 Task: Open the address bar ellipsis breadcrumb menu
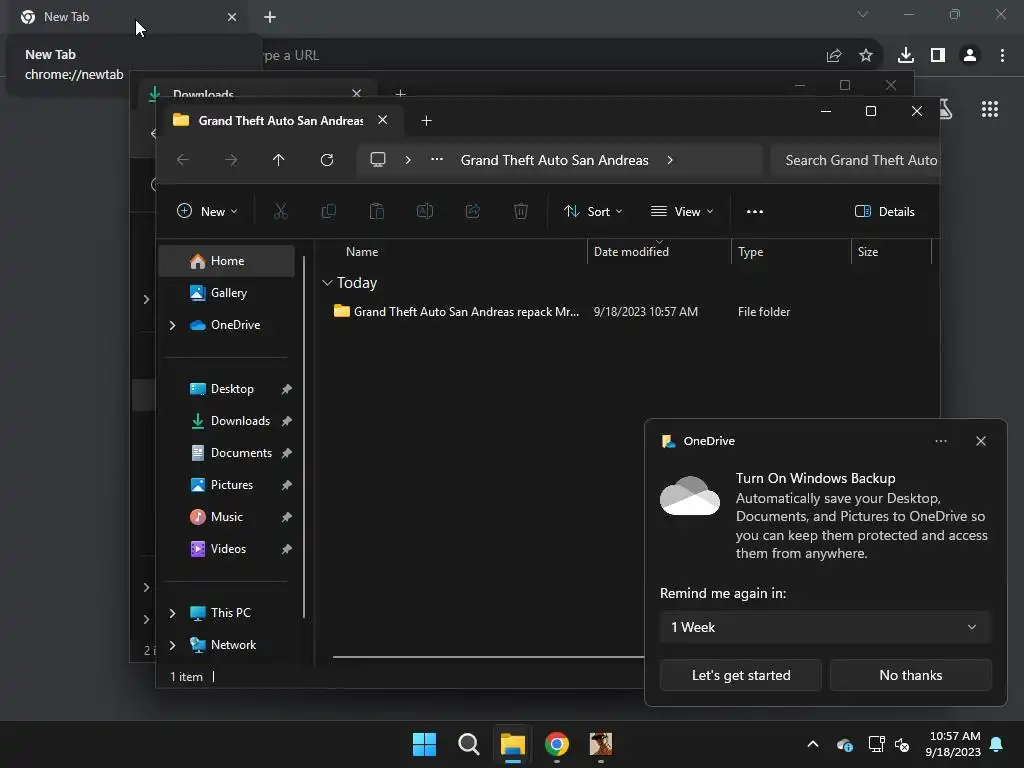(x=437, y=159)
